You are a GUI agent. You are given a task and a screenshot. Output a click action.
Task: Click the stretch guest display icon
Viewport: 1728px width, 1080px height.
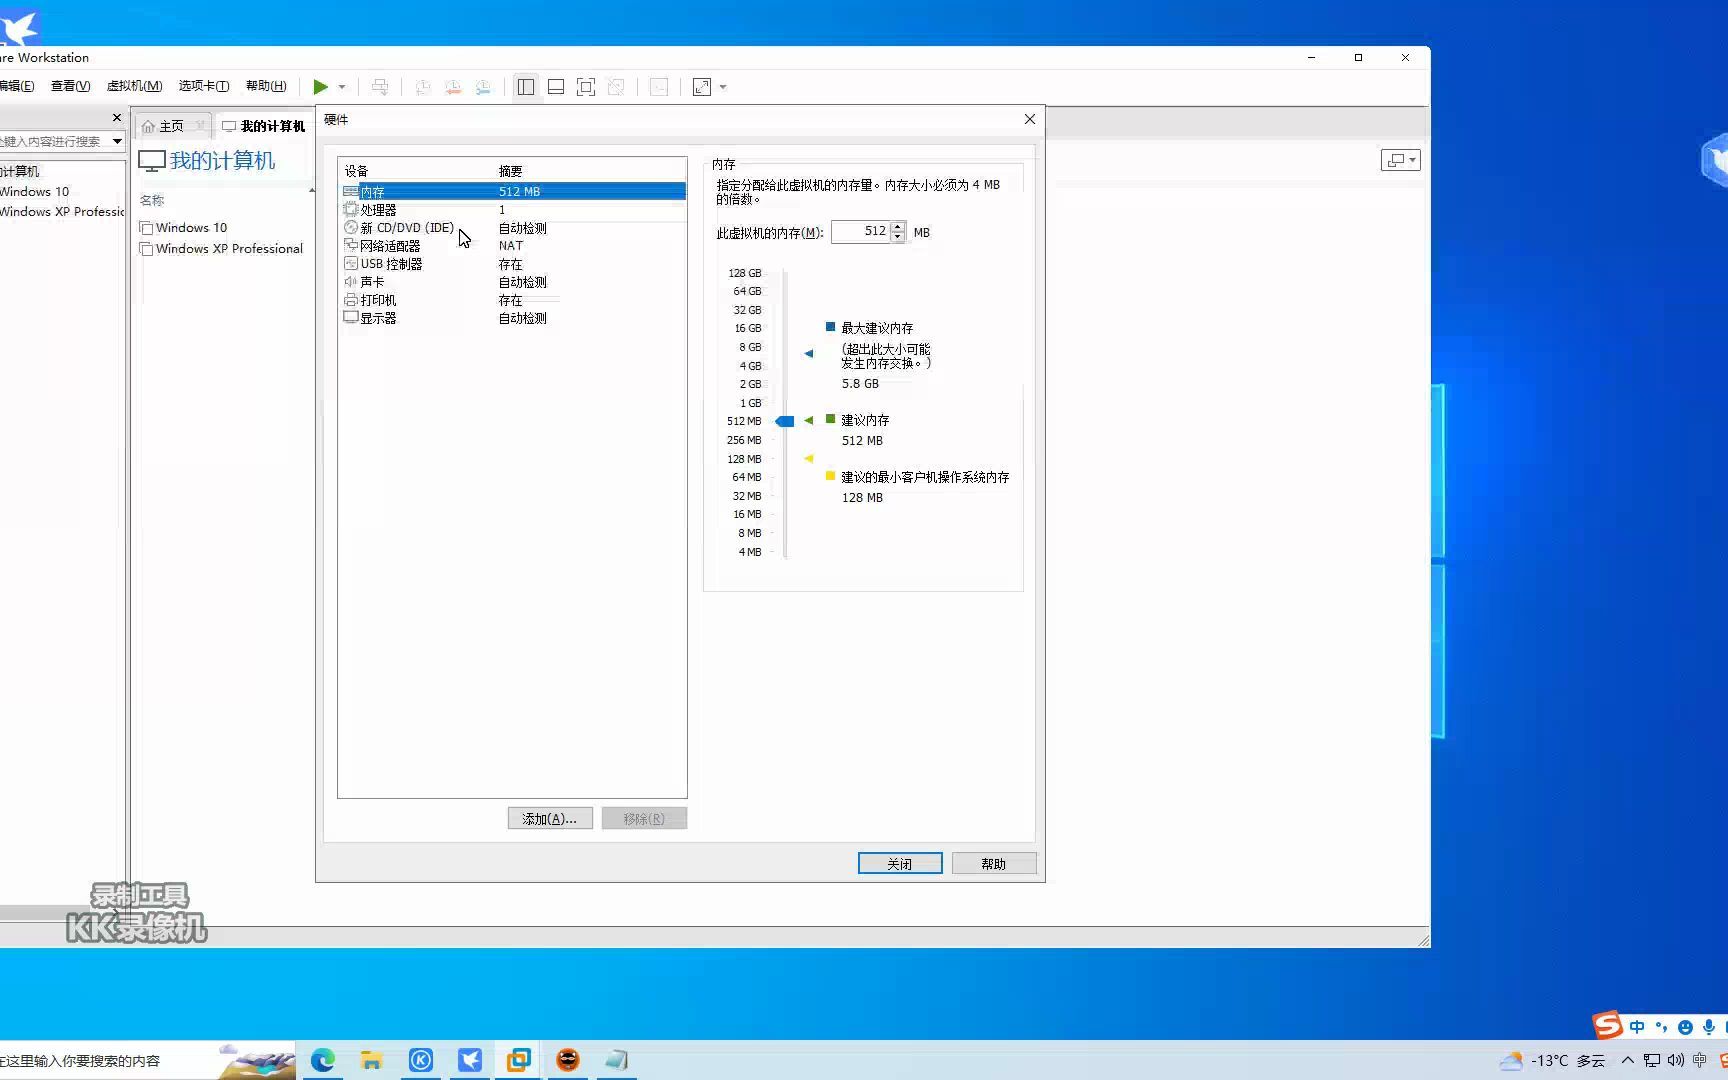(x=702, y=87)
